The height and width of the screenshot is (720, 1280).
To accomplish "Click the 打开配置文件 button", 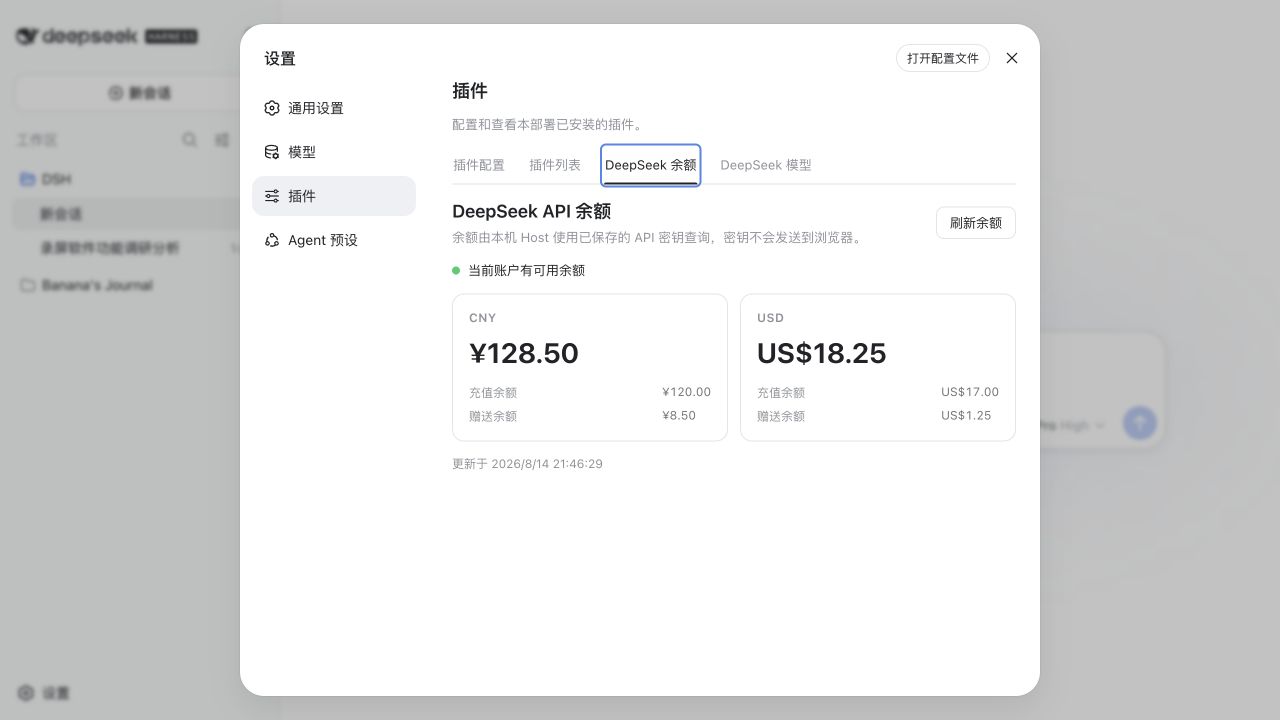I will pos(943,58).
